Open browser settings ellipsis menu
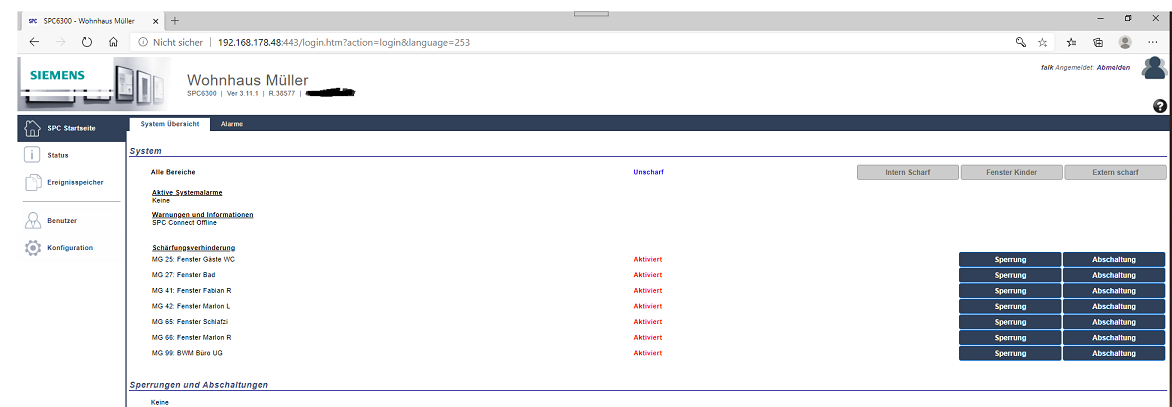 tap(1152, 42)
